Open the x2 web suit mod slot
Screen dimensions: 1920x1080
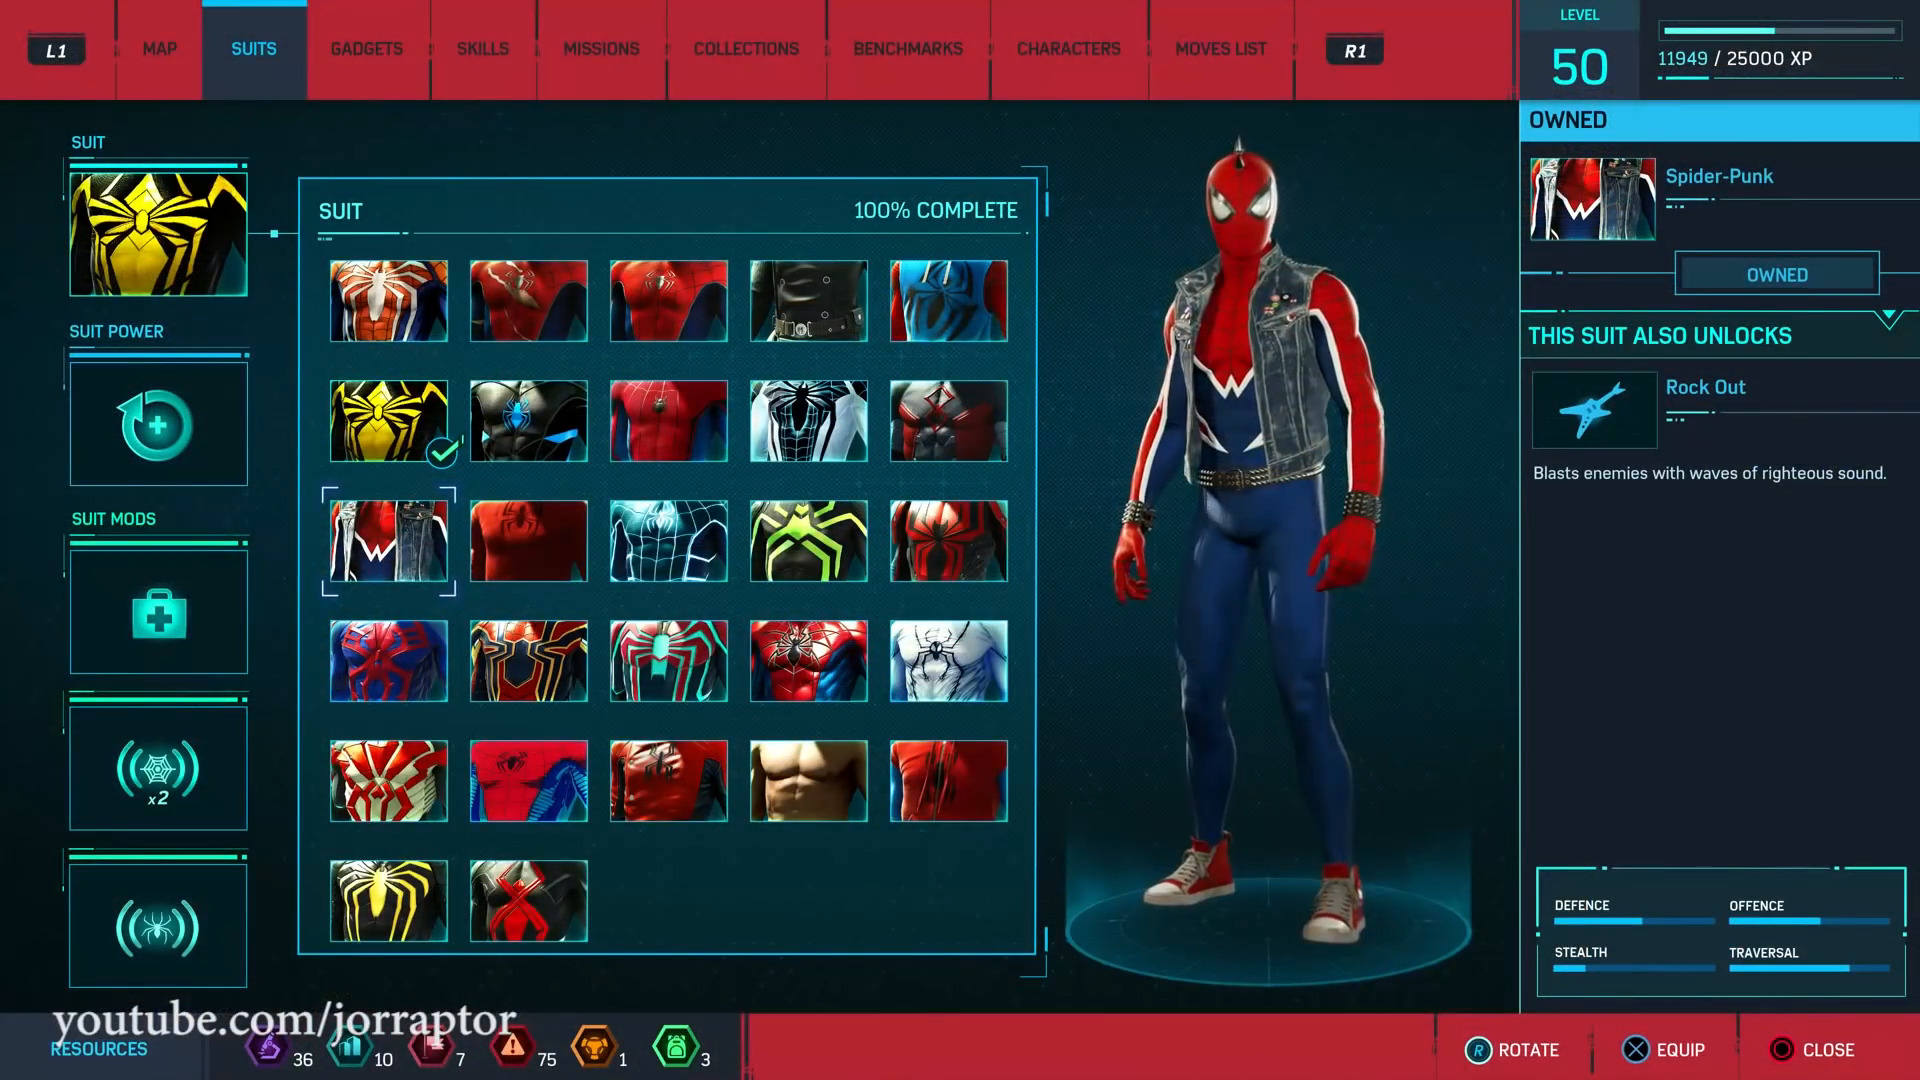pyautogui.click(x=158, y=768)
